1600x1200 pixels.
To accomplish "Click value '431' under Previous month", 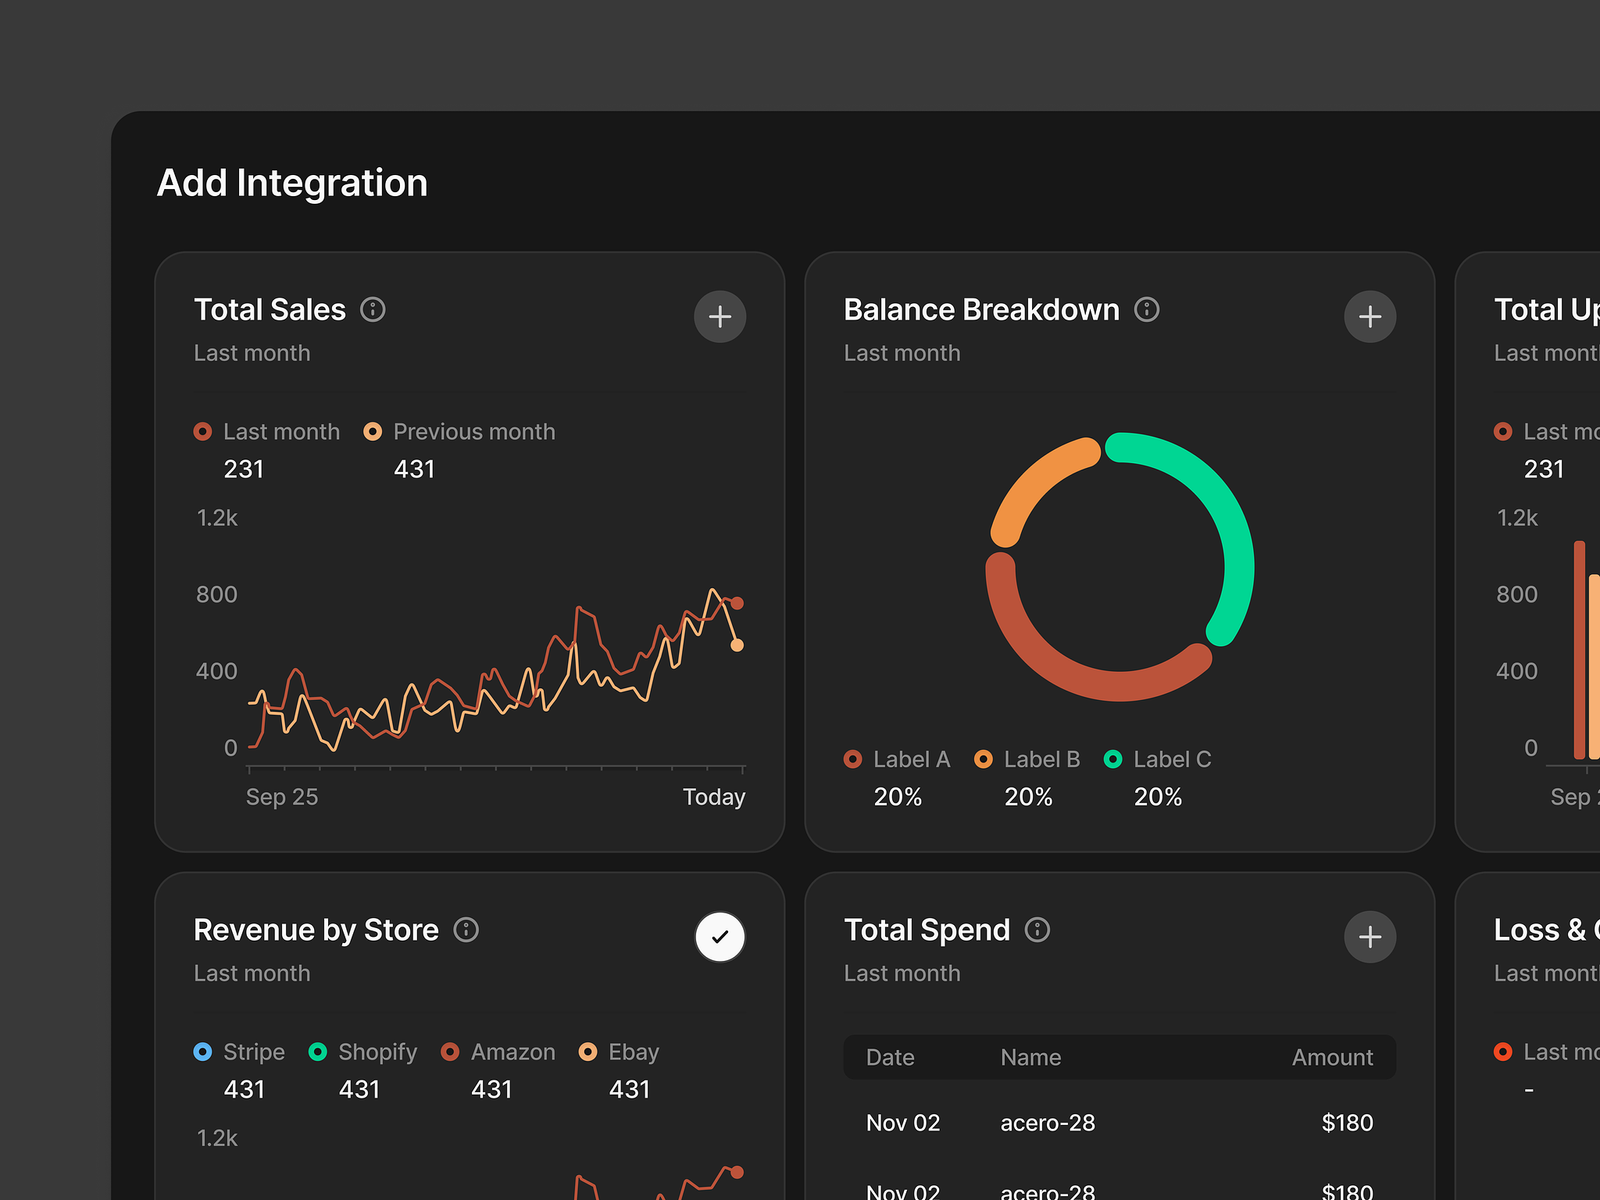I will coord(415,469).
